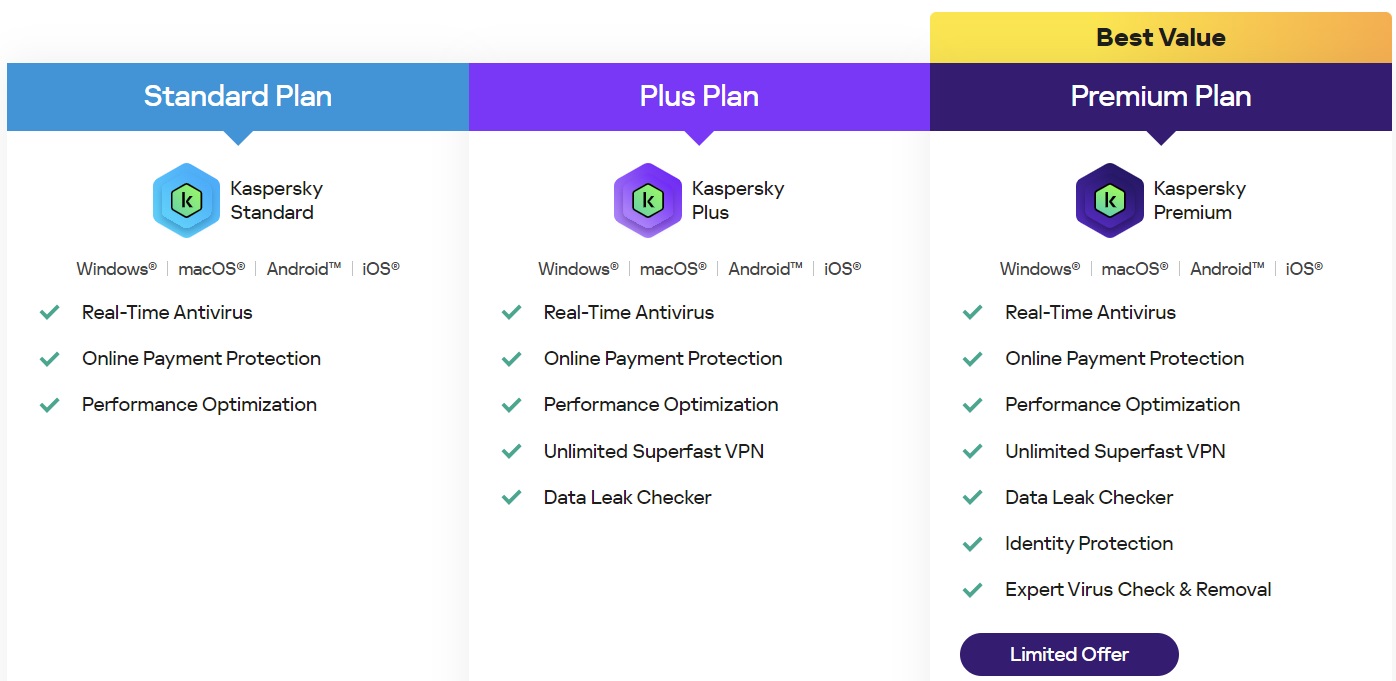Click the Windows platform label under Kaspersky Plus
Image resolution: width=1396 pixels, height=681 pixels.
coord(578,268)
